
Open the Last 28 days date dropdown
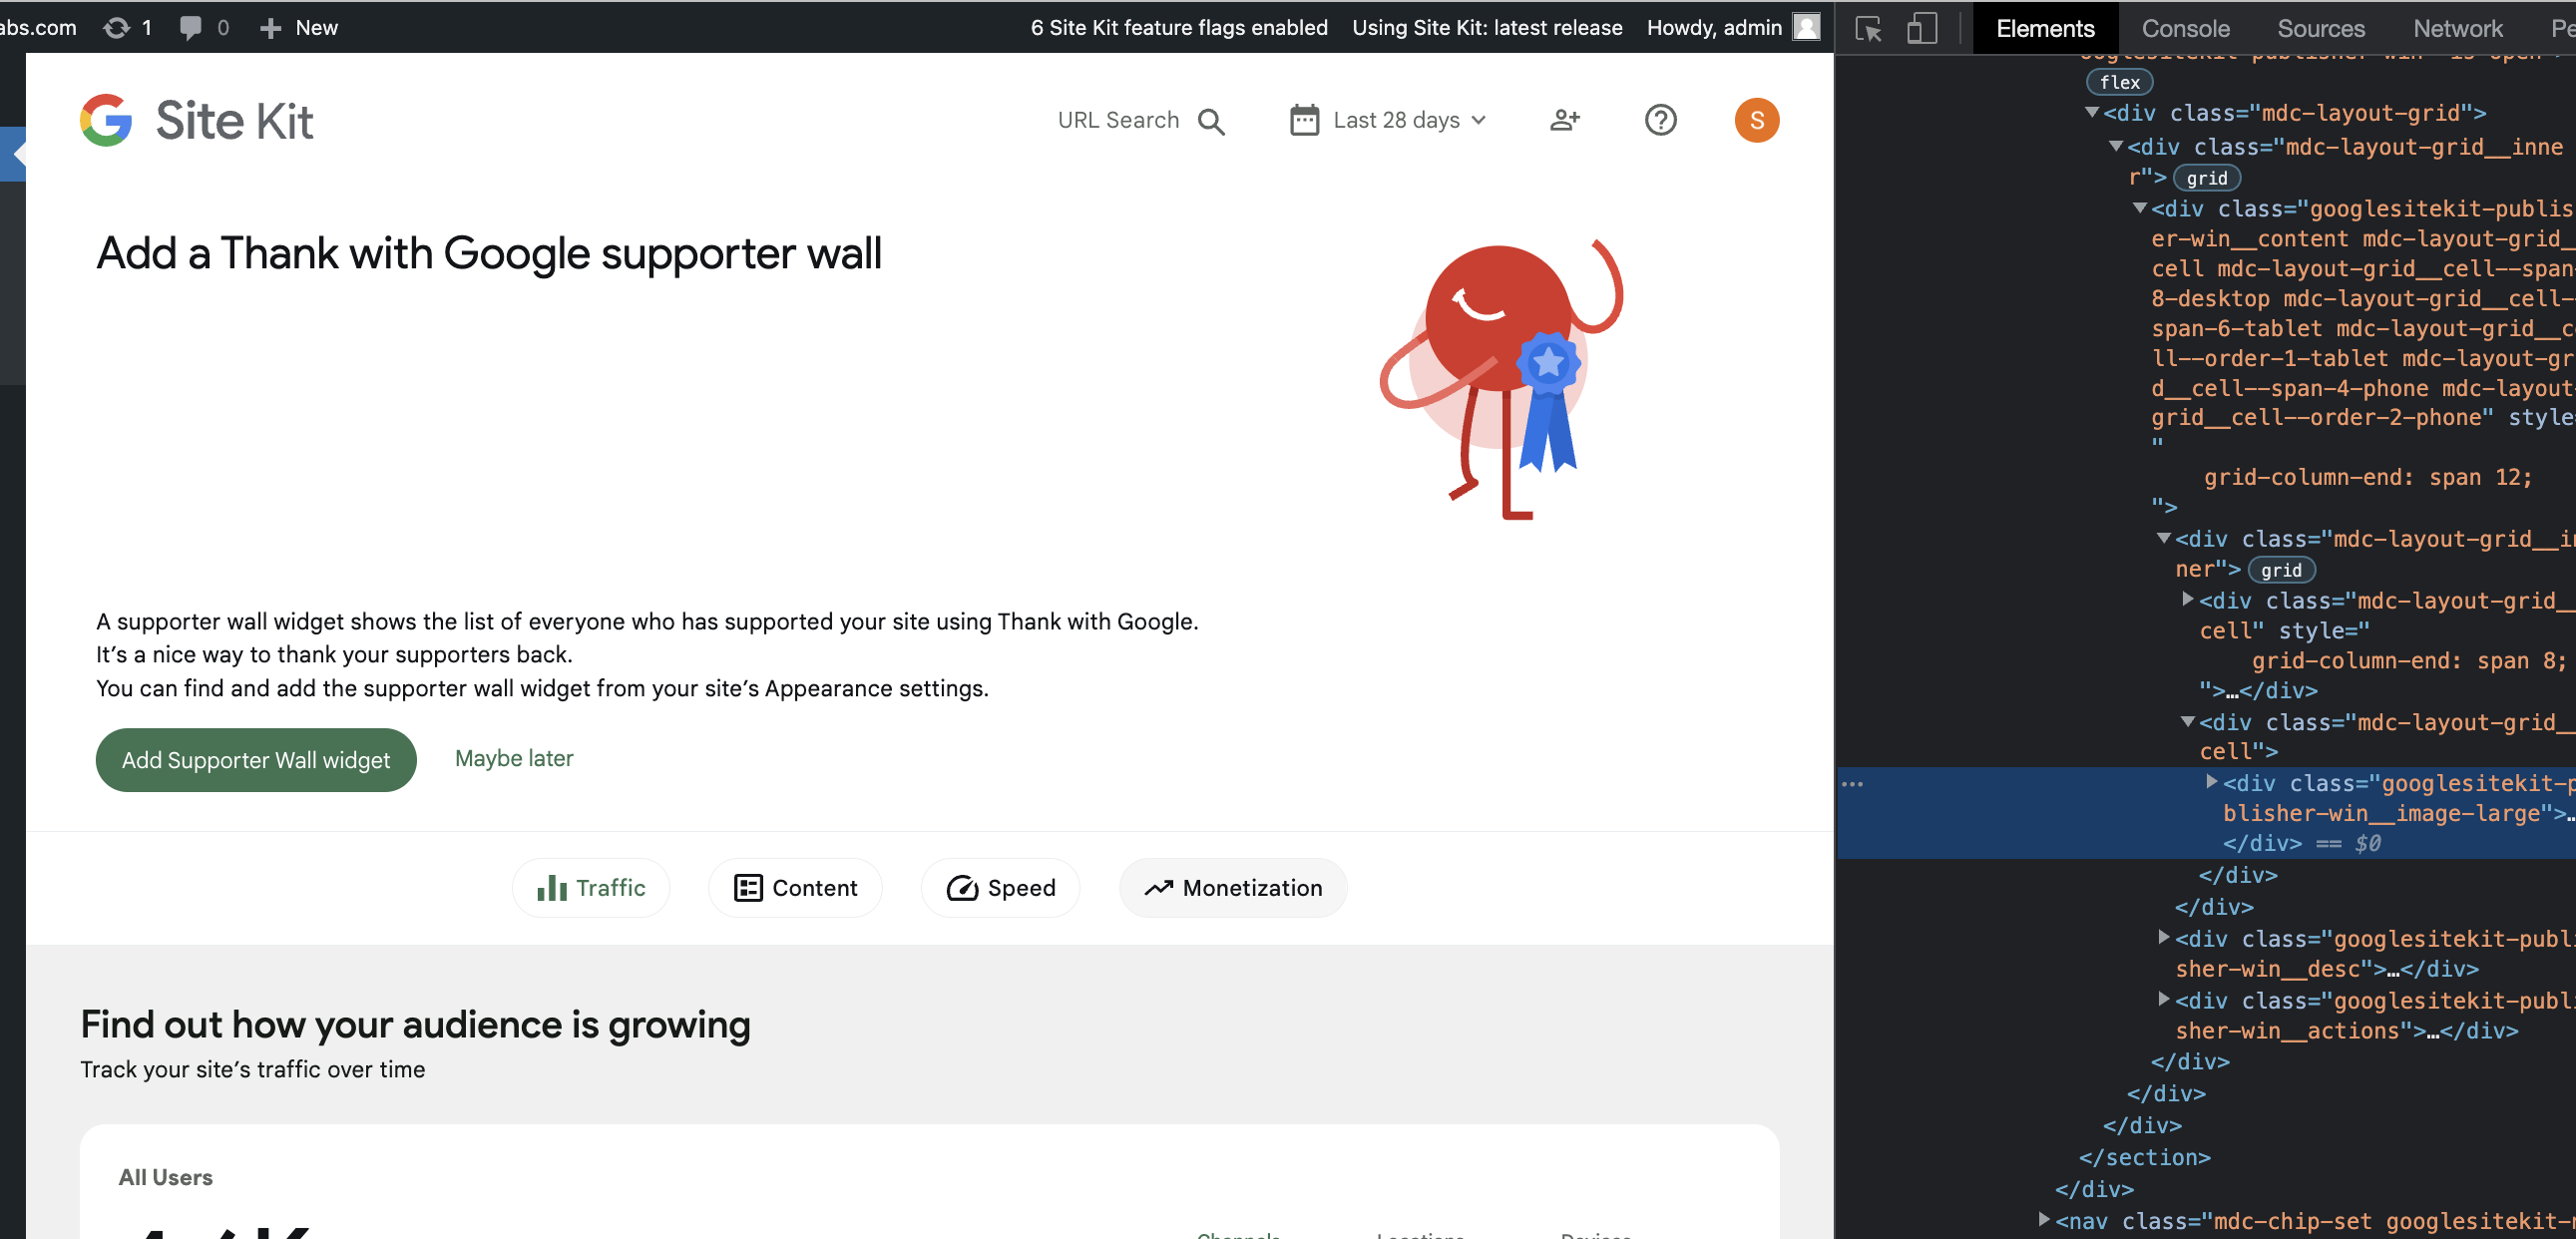pyautogui.click(x=1388, y=121)
